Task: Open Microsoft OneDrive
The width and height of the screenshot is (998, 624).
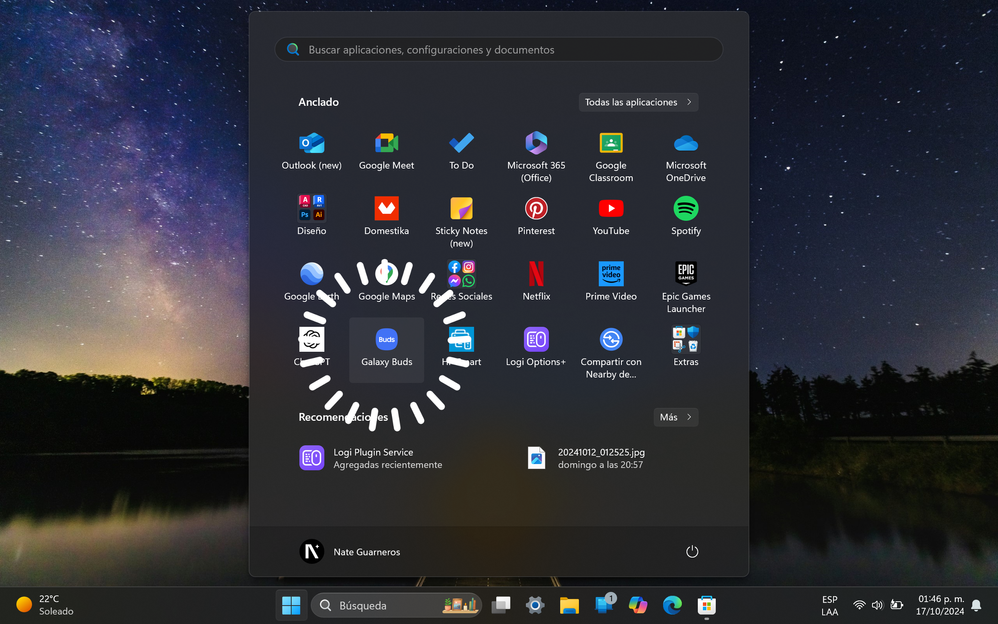Action: point(685,157)
